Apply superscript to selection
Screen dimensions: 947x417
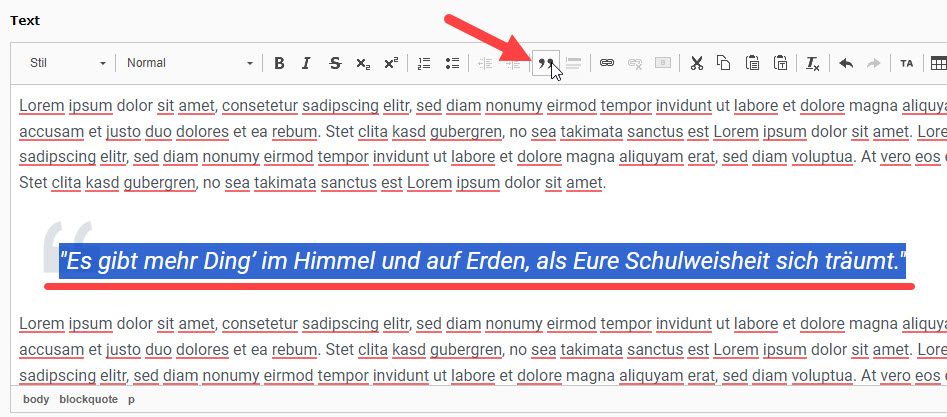[x=390, y=63]
